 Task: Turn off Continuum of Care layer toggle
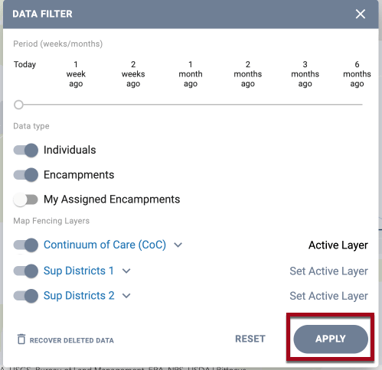coord(26,245)
